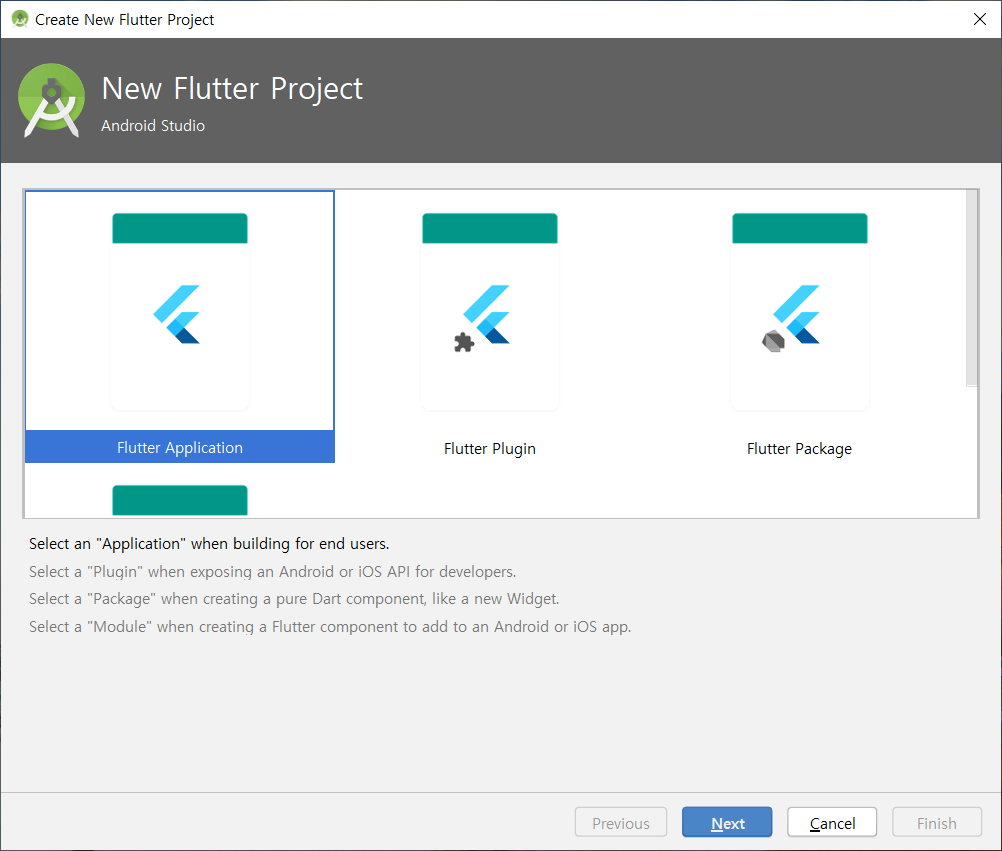
Task: Click the small Android Studio title bar icon
Action: 20,19
